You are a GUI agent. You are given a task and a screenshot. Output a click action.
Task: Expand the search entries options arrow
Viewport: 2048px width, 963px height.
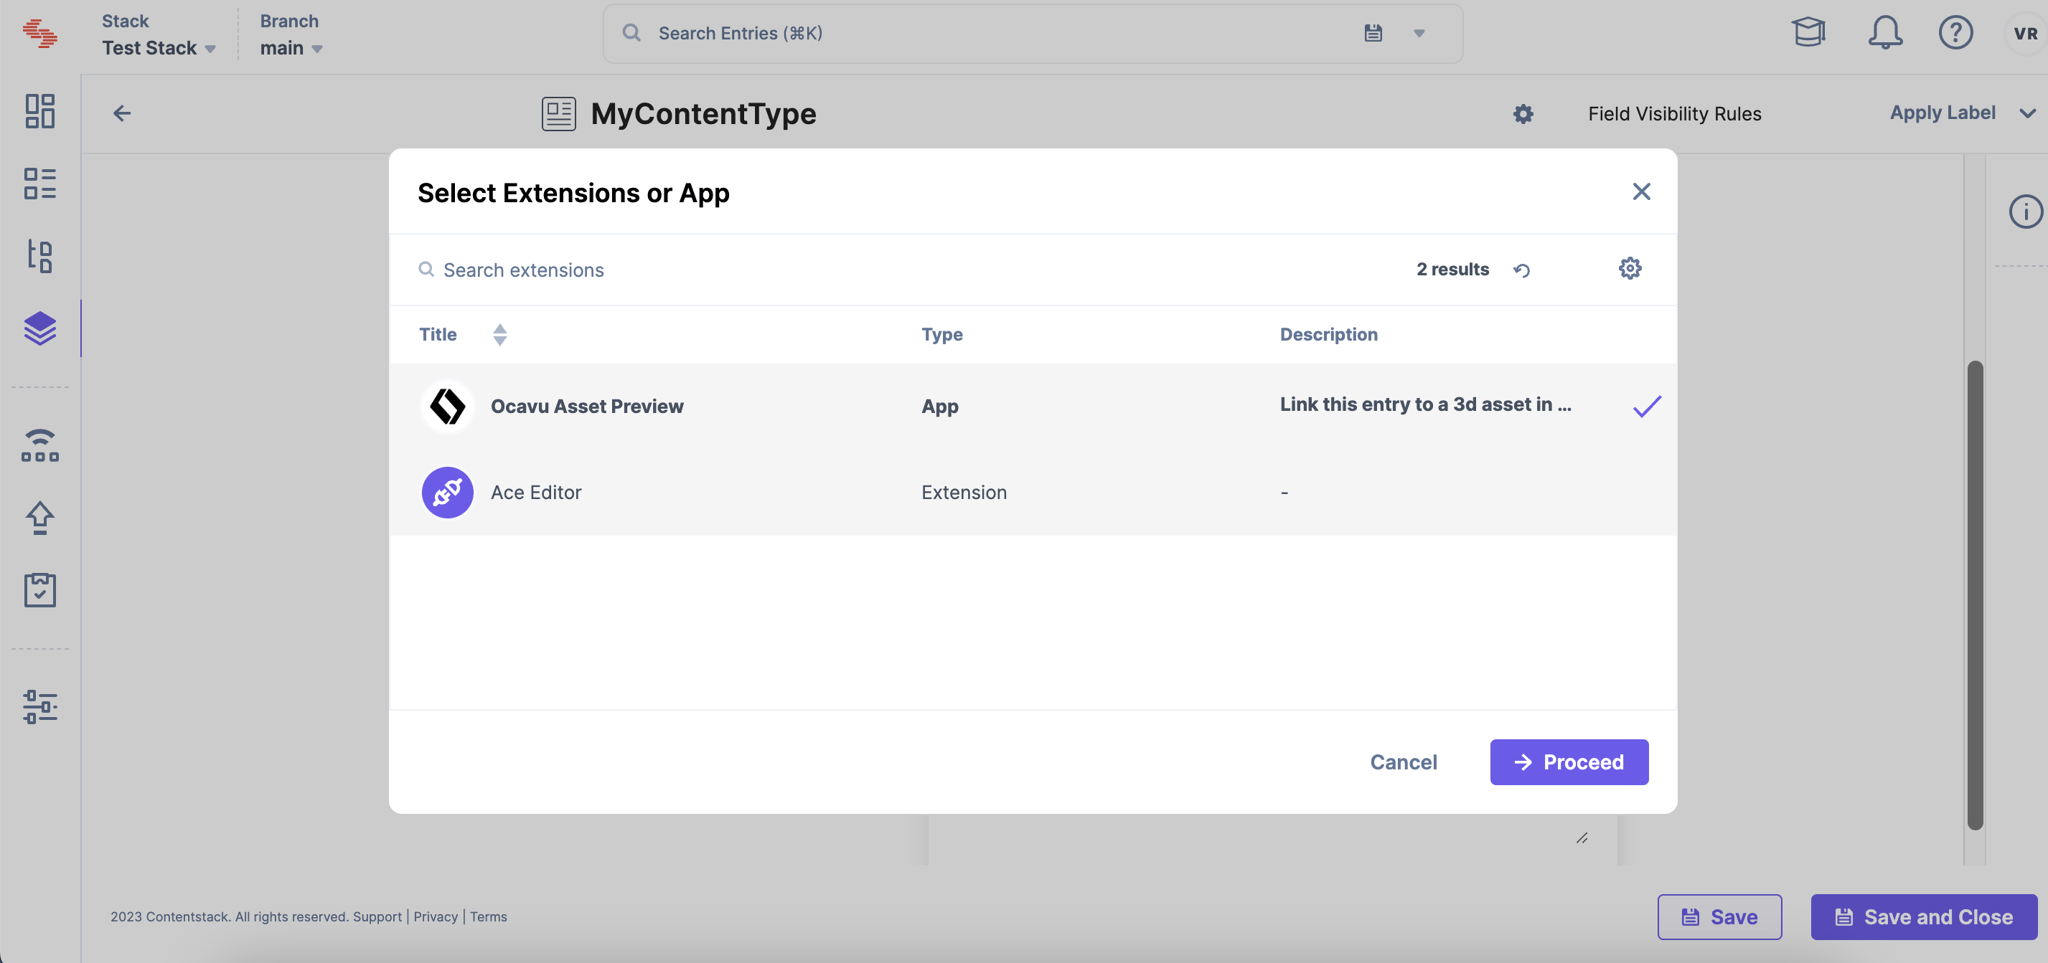1419,33
